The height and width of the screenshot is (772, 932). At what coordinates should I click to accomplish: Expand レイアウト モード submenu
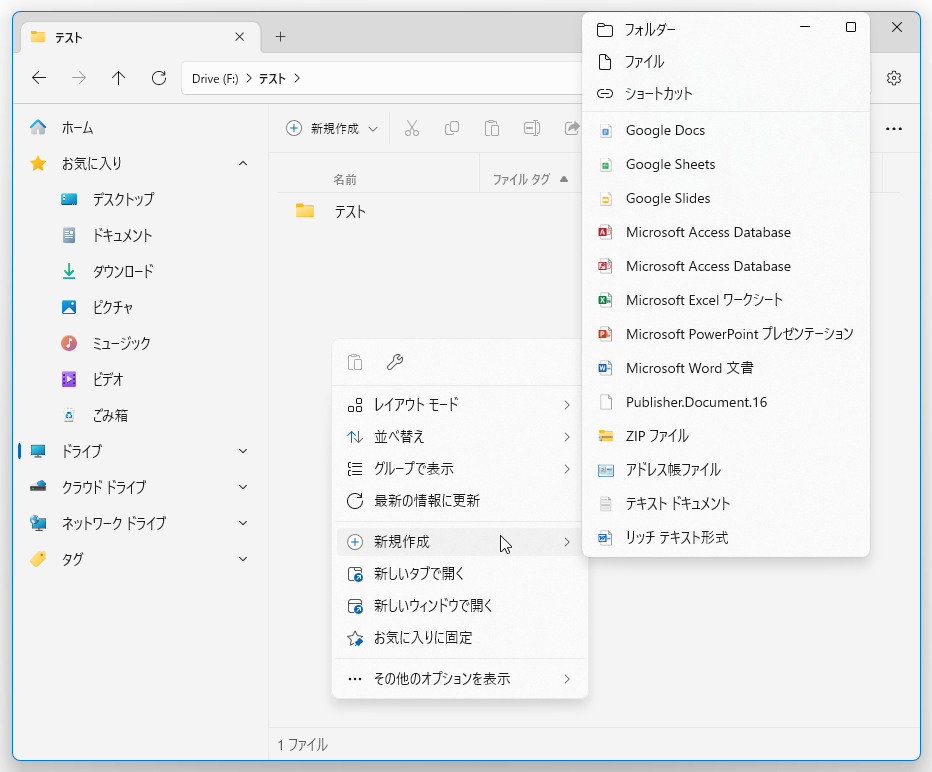[460, 405]
